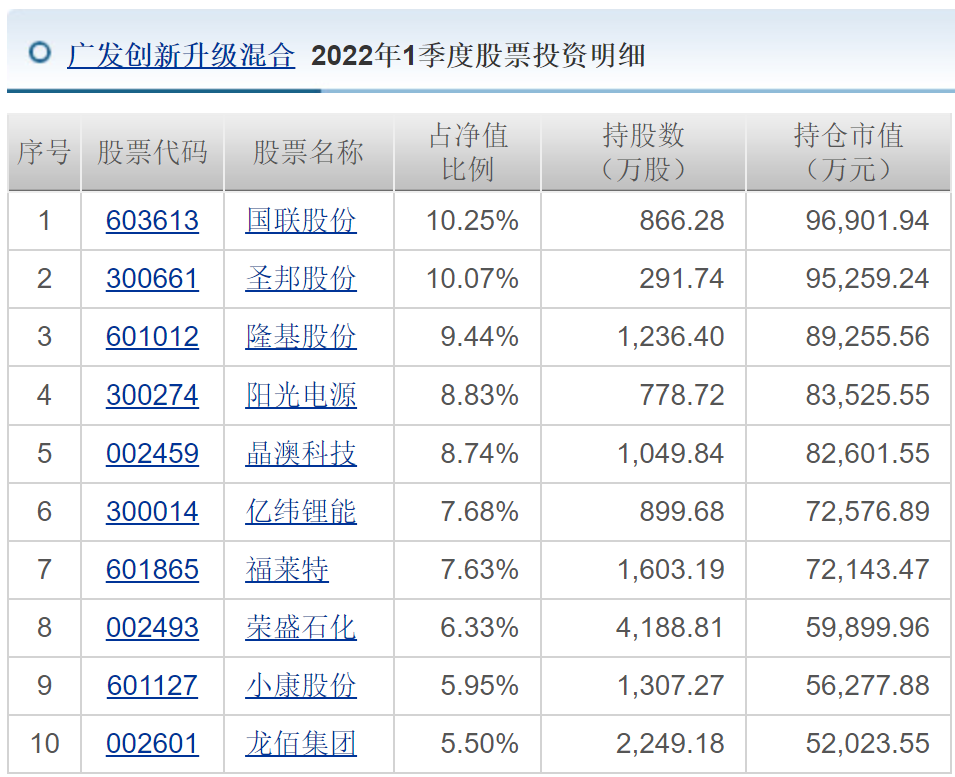This screenshot has height=777, width=955.
Task: Open 阳光电源 stock name link
Action: pyautogui.click(x=301, y=395)
